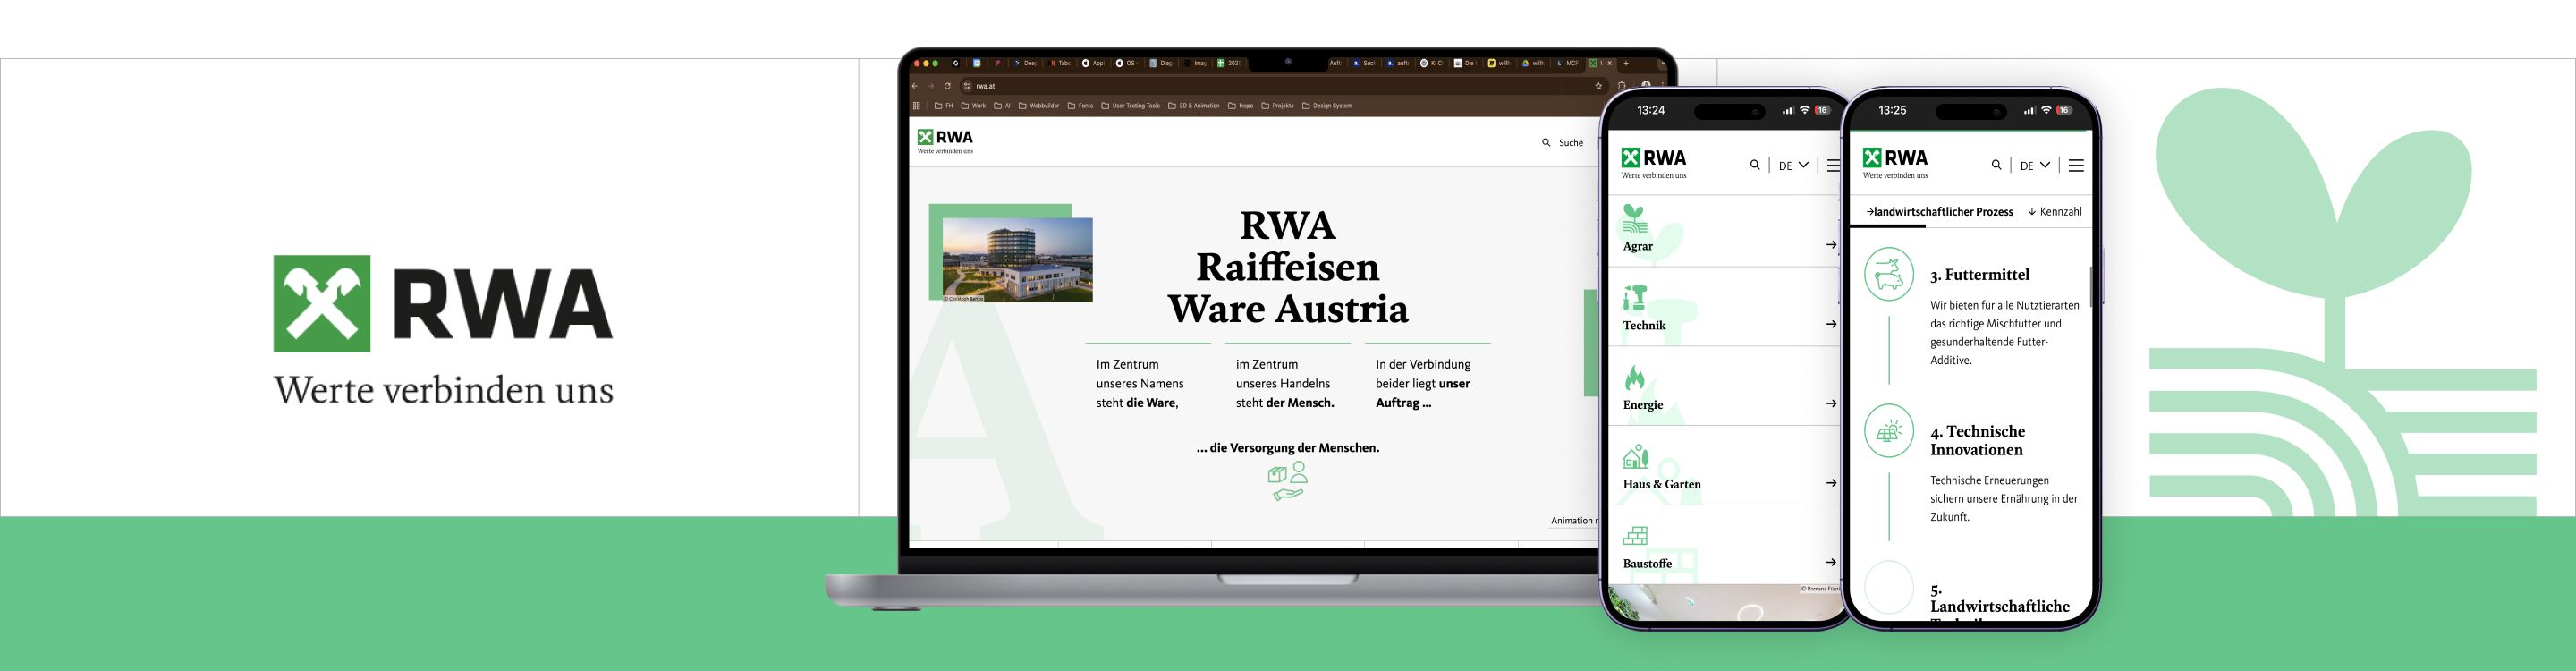Expand the DE language dropdown on the 13:25 phone
Screen dimensions: 2576x671
[x=2035, y=166]
